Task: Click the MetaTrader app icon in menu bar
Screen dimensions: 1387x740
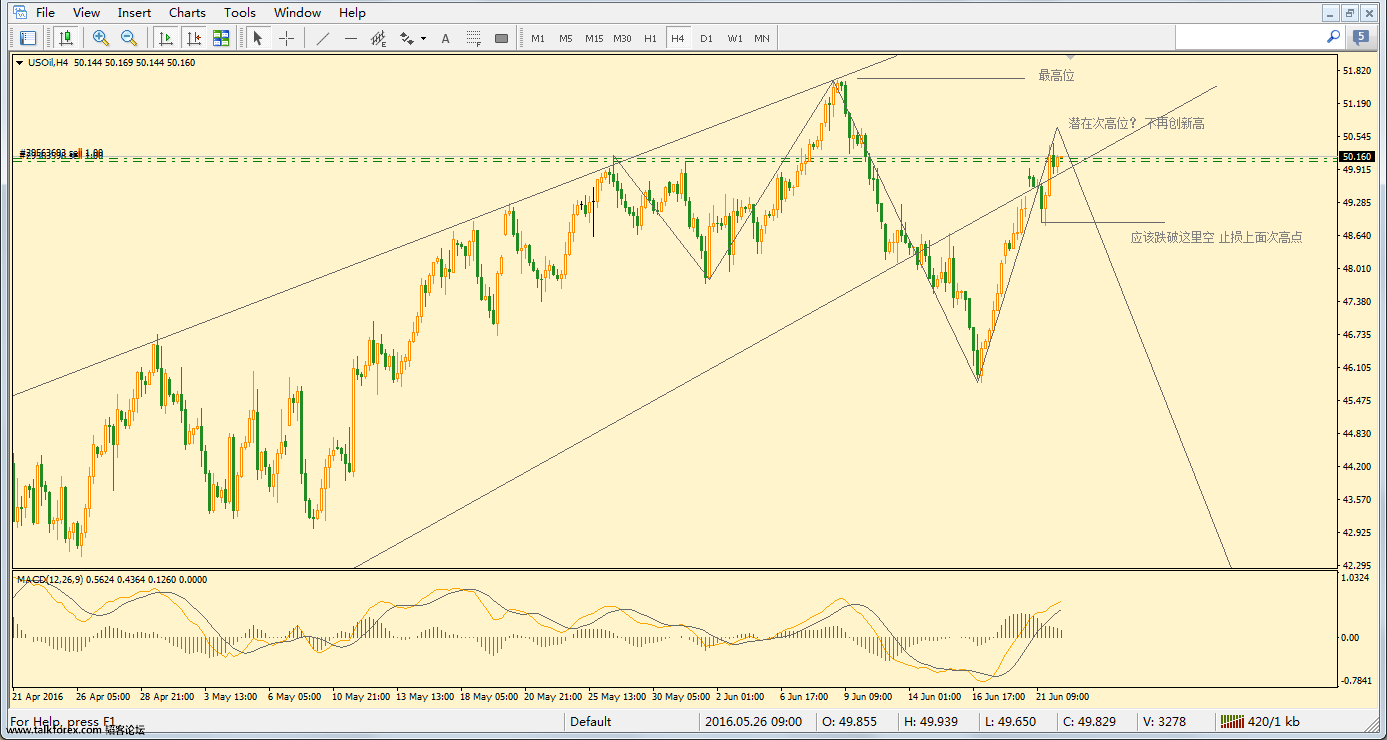Action: (x=18, y=12)
